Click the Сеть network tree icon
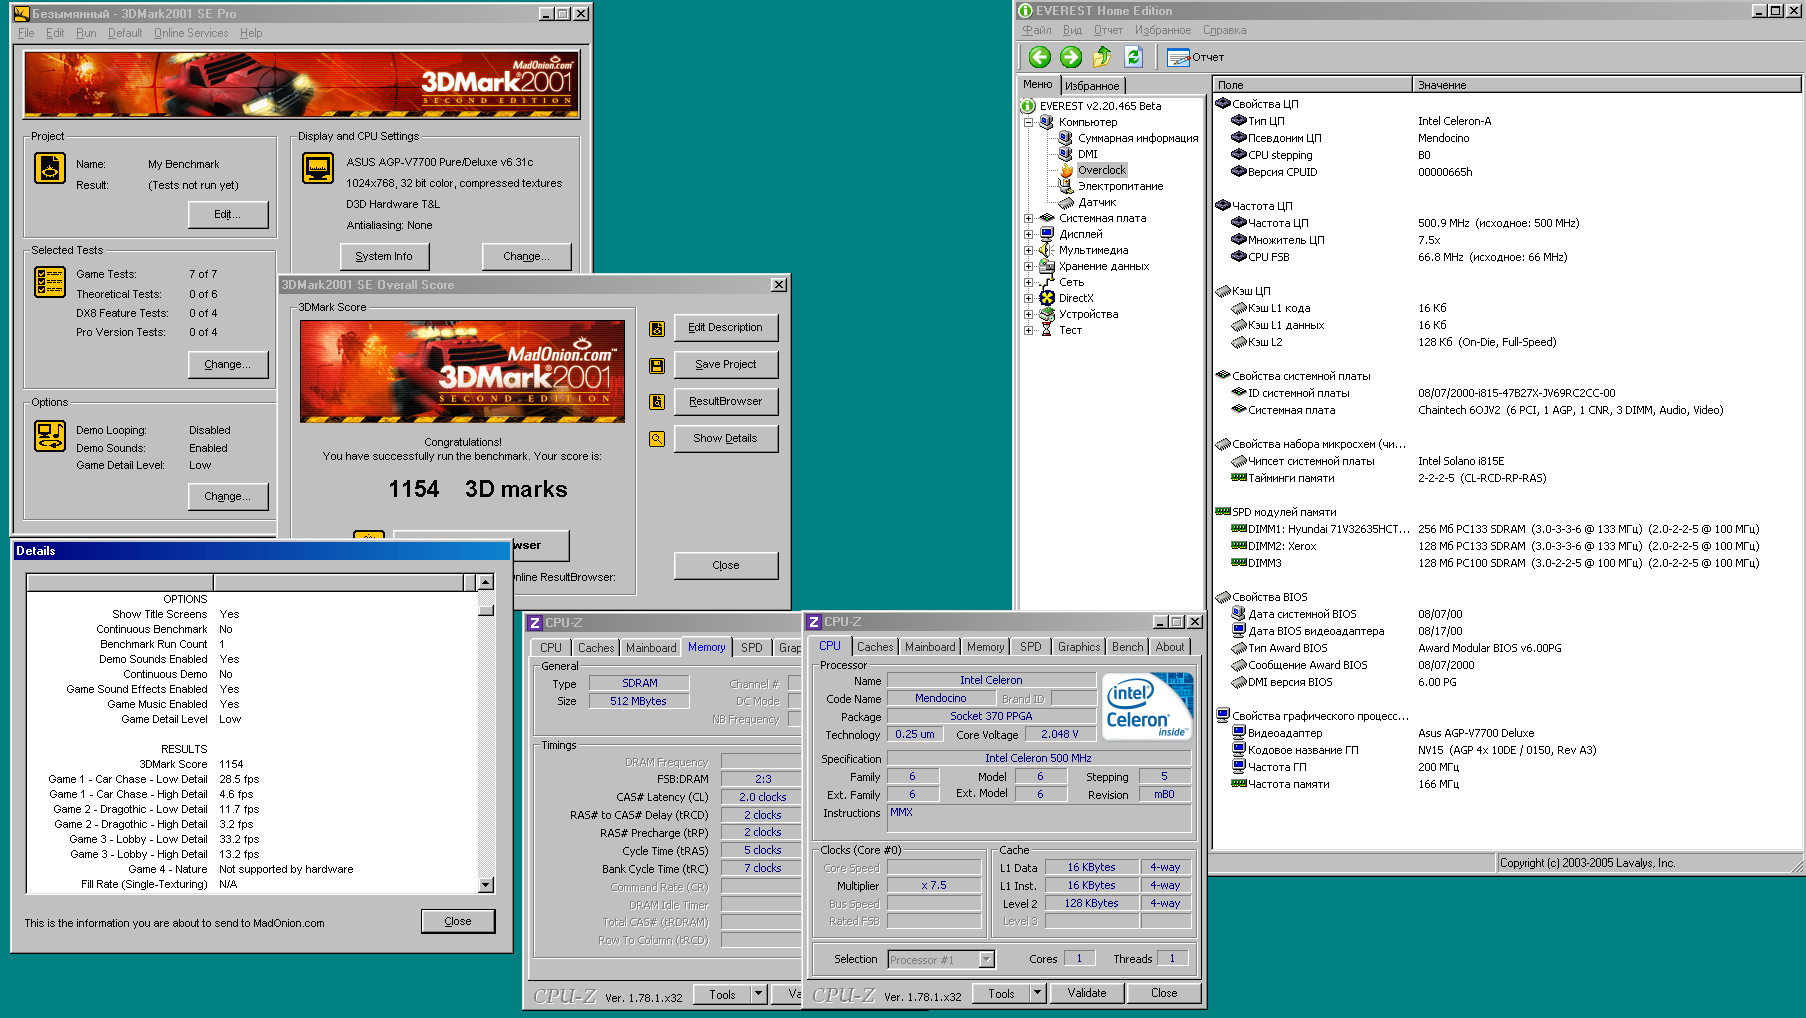The image size is (1806, 1018). 1047,282
